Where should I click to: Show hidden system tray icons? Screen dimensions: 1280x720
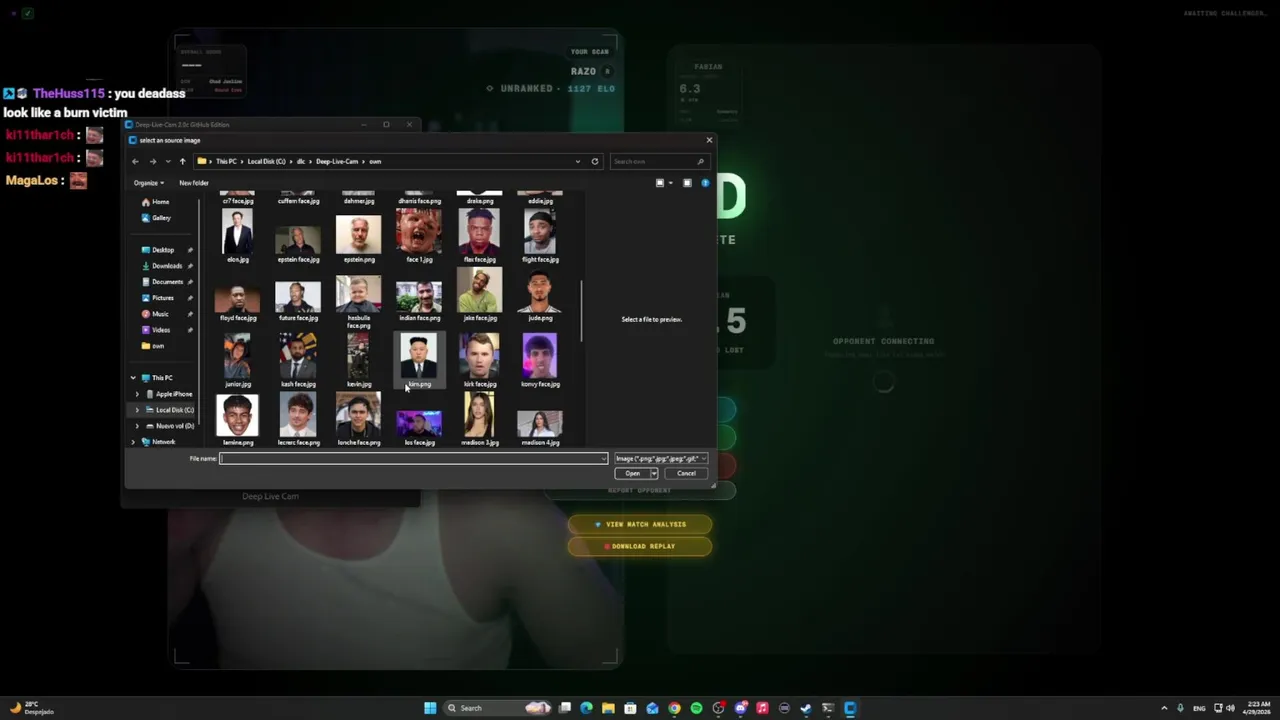point(1164,708)
